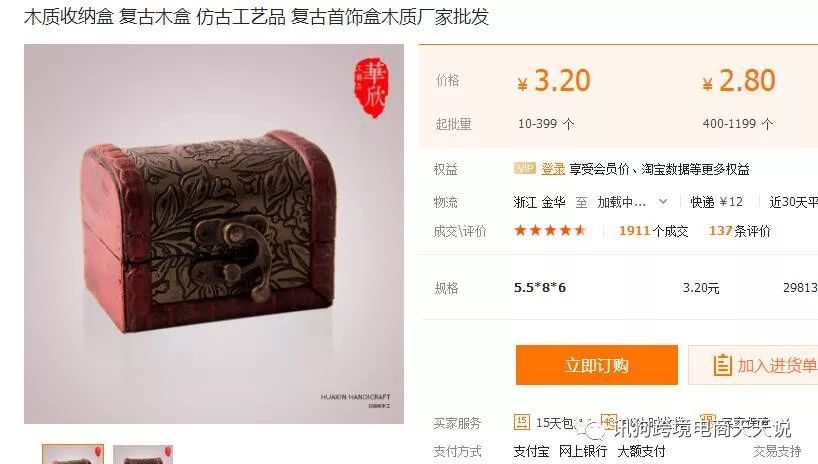The height and width of the screenshot is (464, 818).
Task: Click the 加入进货单 button
Action: 753,365
